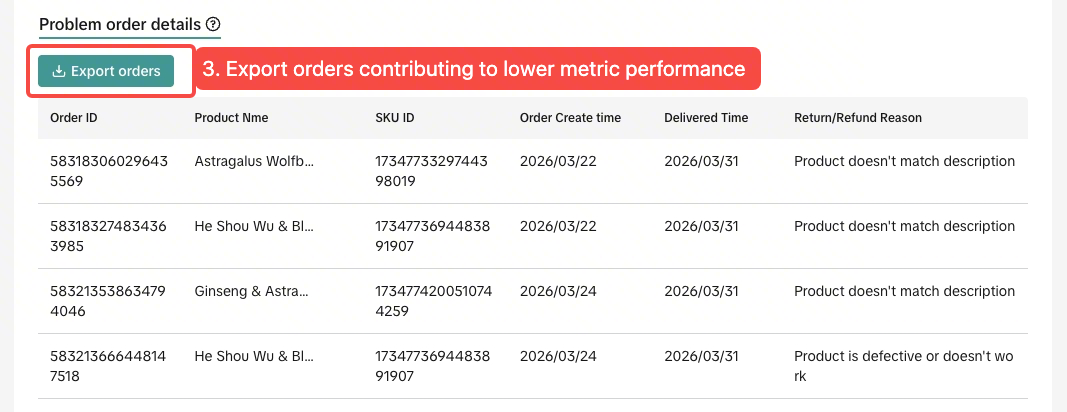Click the 2026/03/22 create date in first row

tap(558, 161)
